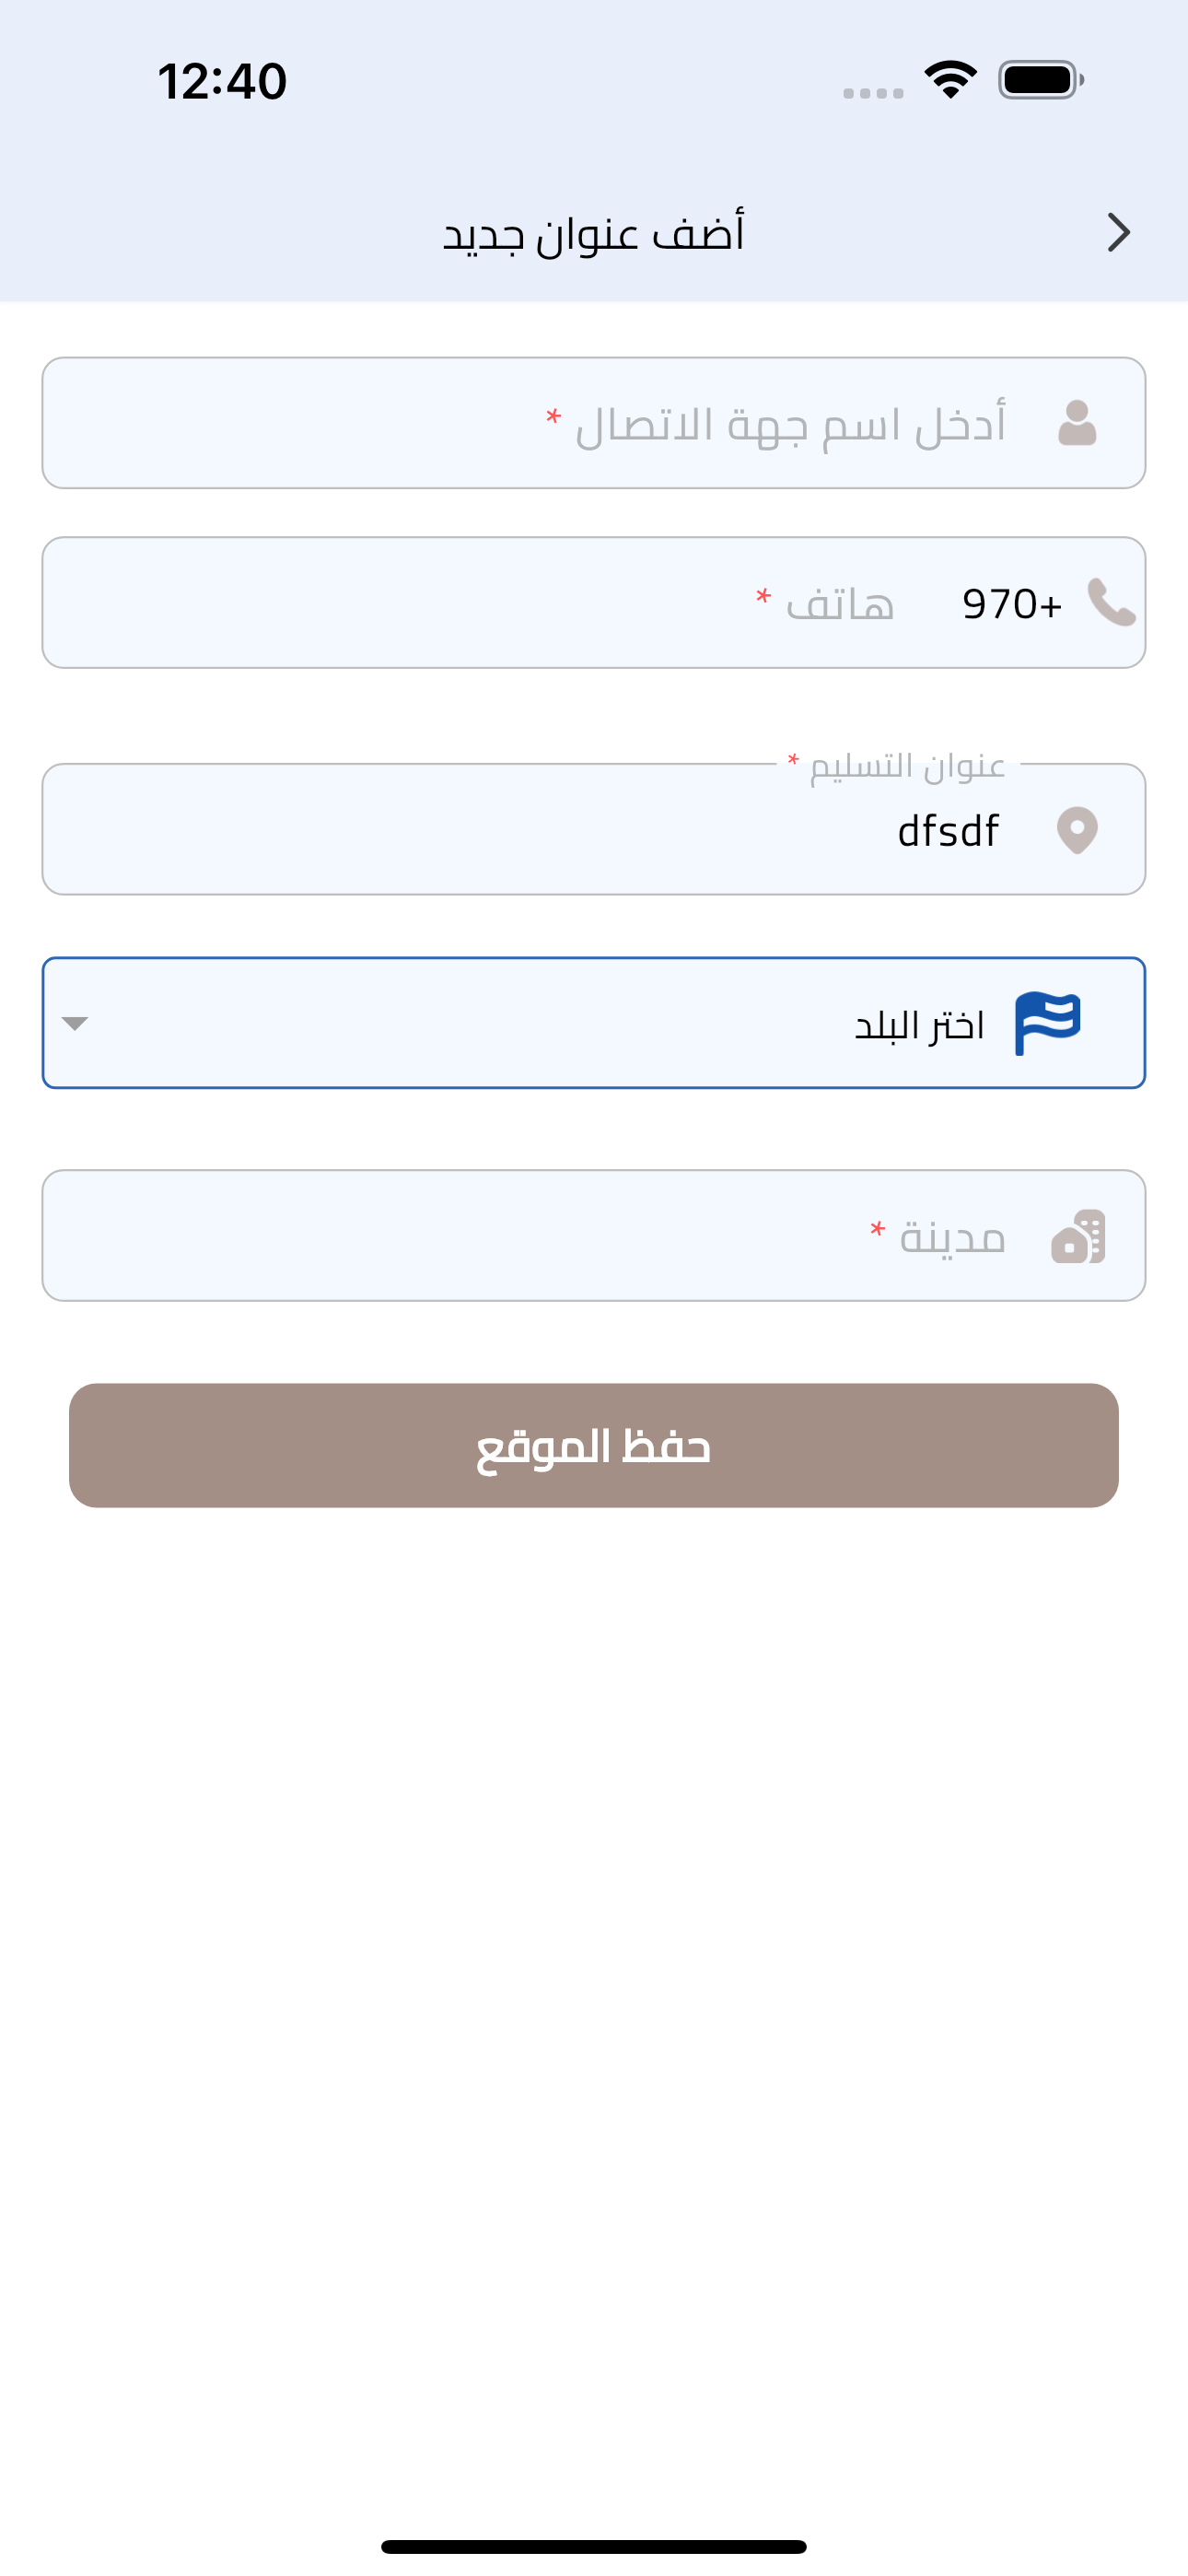Click the location pin icon

[x=1077, y=830]
